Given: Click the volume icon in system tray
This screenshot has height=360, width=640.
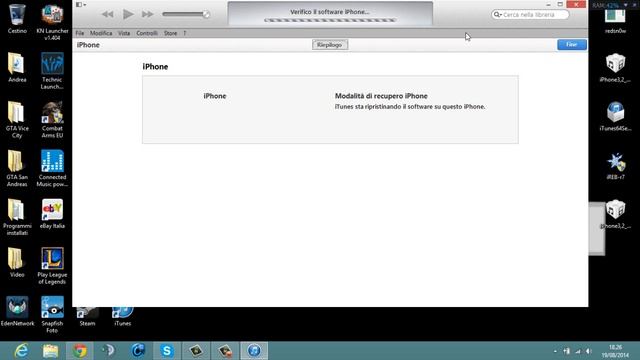Looking at the screenshot, I should click(x=589, y=351).
